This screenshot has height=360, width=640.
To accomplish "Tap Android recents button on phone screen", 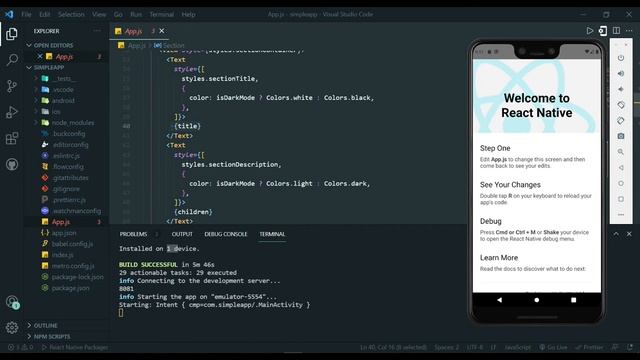I will pos(573,300).
